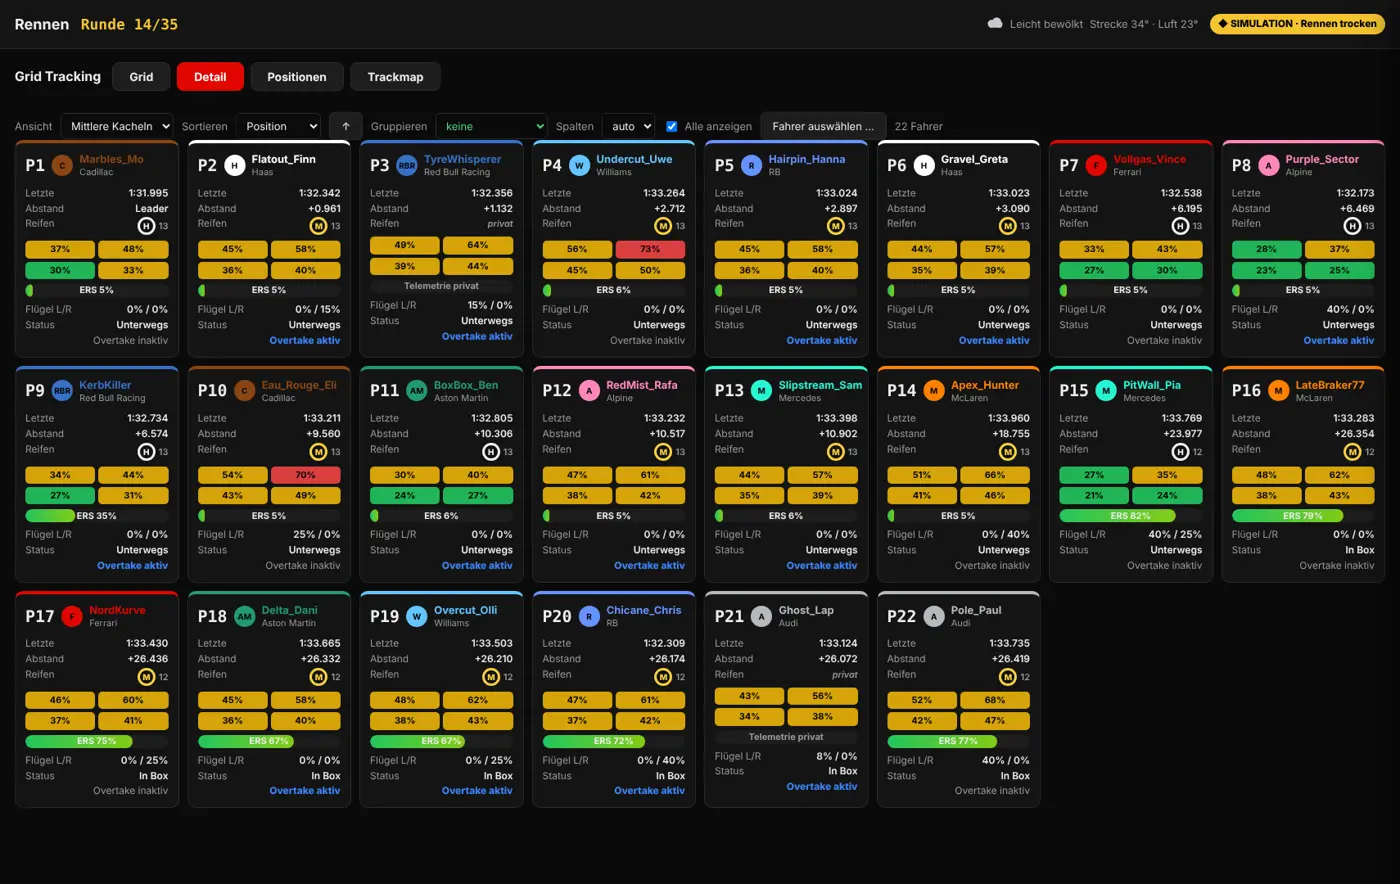Image resolution: width=1400 pixels, height=884 pixels.
Task: Click the hard tyre icon on Marbles_Mo's card
Action: [146, 226]
